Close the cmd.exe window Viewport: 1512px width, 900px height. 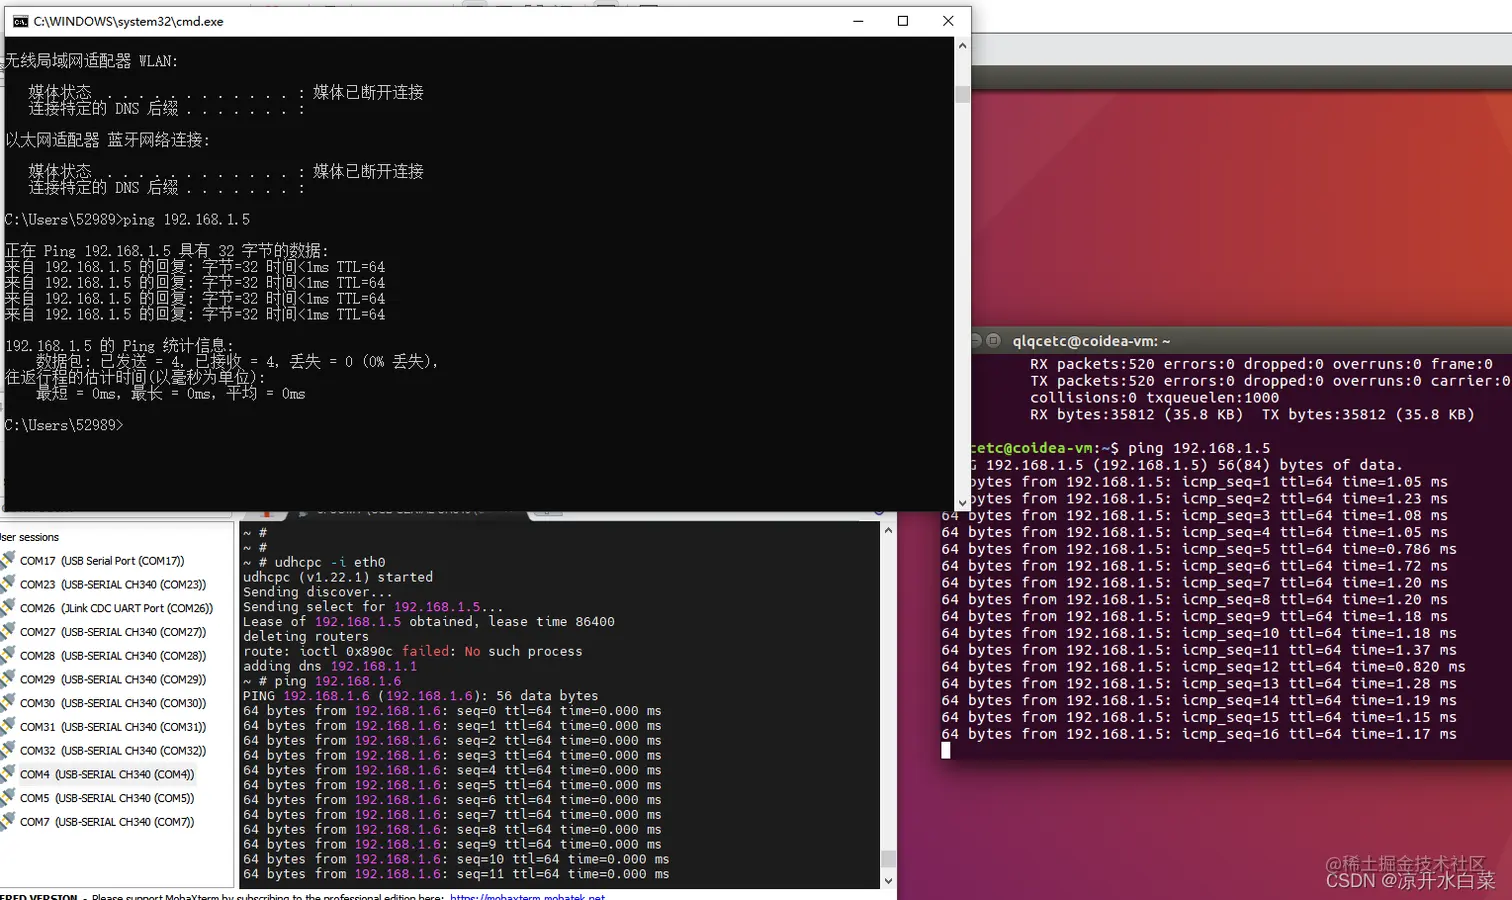point(948,21)
